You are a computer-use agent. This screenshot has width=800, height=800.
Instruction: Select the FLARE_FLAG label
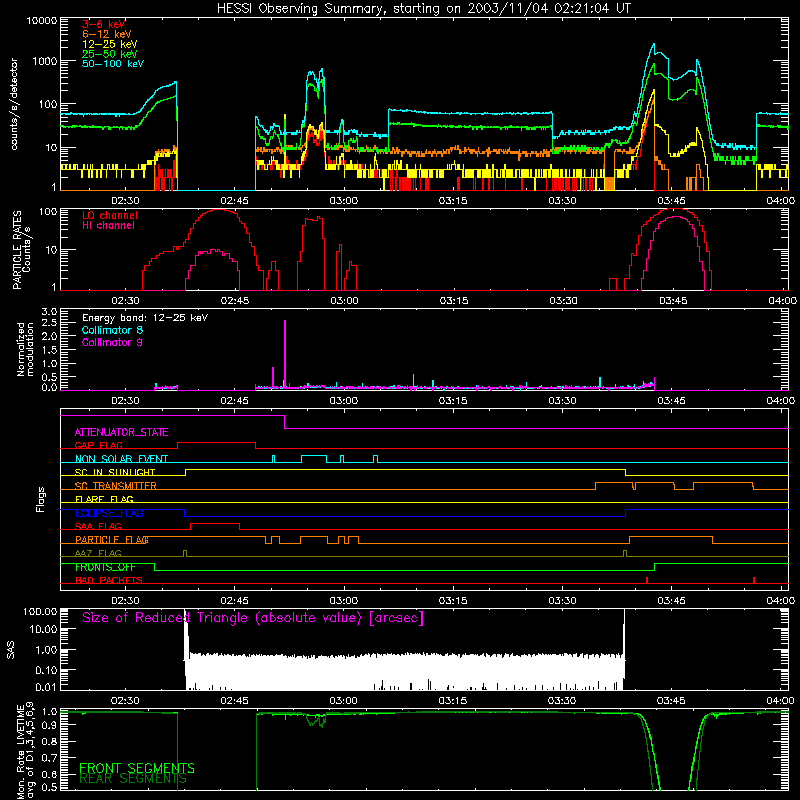pyautogui.click(x=104, y=499)
